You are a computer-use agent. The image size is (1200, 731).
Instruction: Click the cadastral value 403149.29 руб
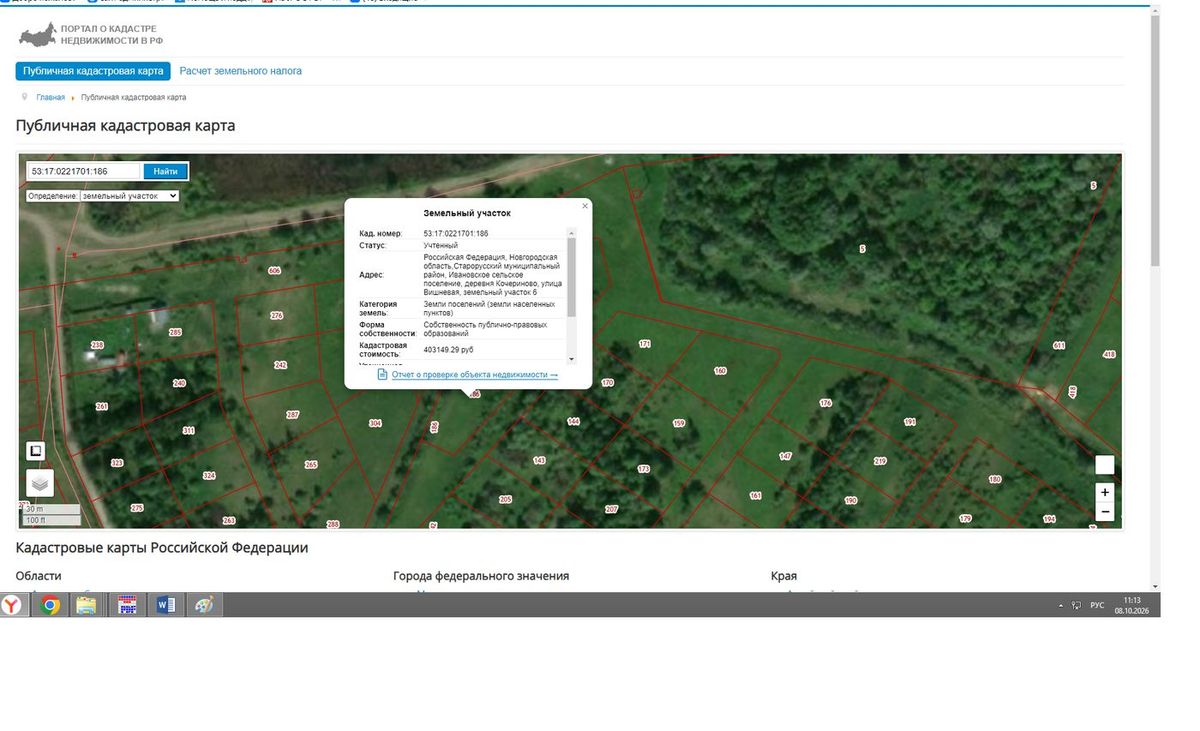448,350
